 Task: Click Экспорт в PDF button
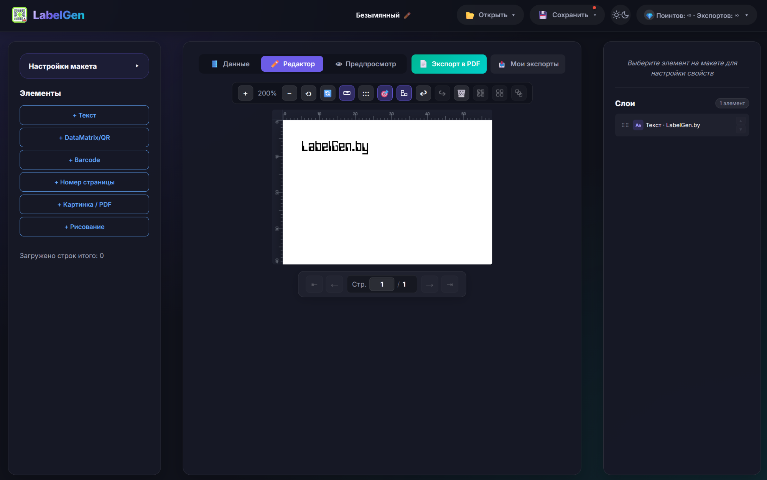[x=449, y=64]
